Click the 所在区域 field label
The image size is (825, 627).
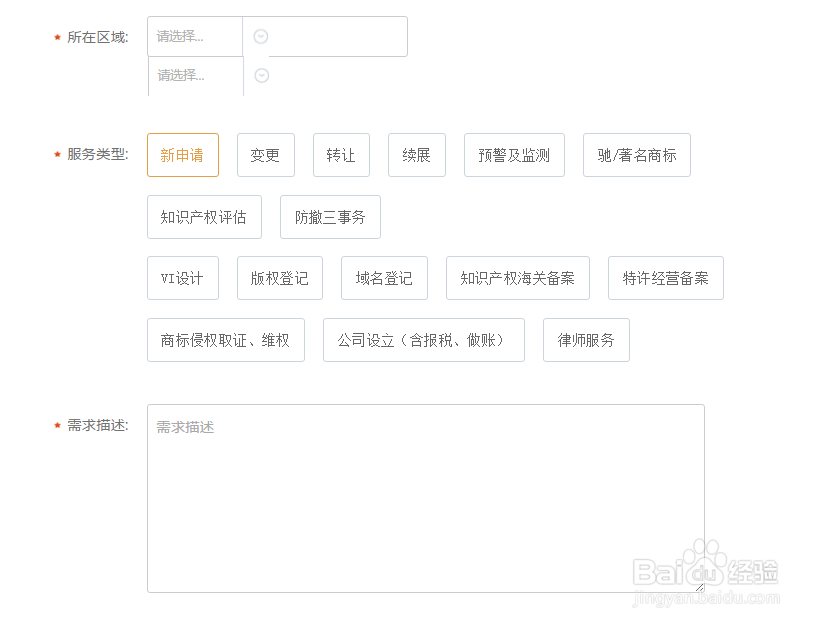pyautogui.click(x=97, y=37)
